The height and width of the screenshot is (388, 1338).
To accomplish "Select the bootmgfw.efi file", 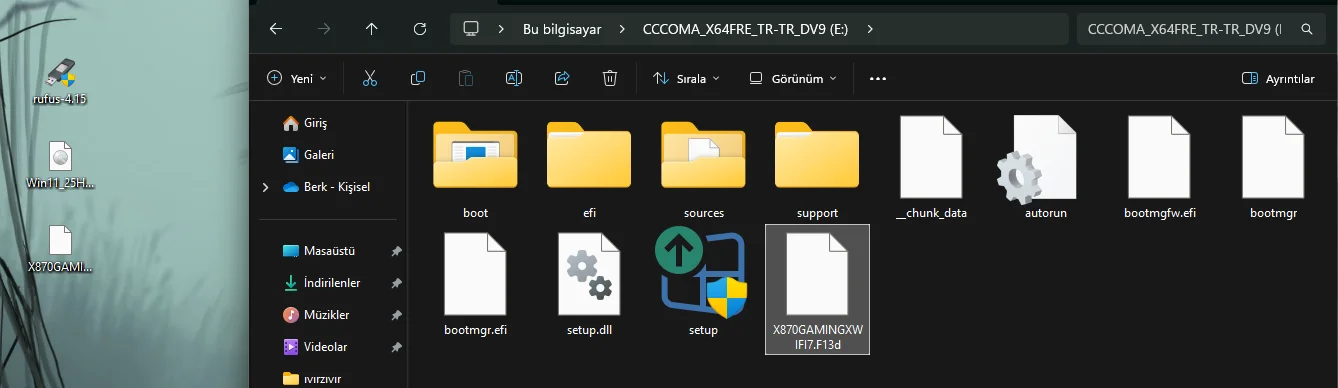I will [1159, 168].
